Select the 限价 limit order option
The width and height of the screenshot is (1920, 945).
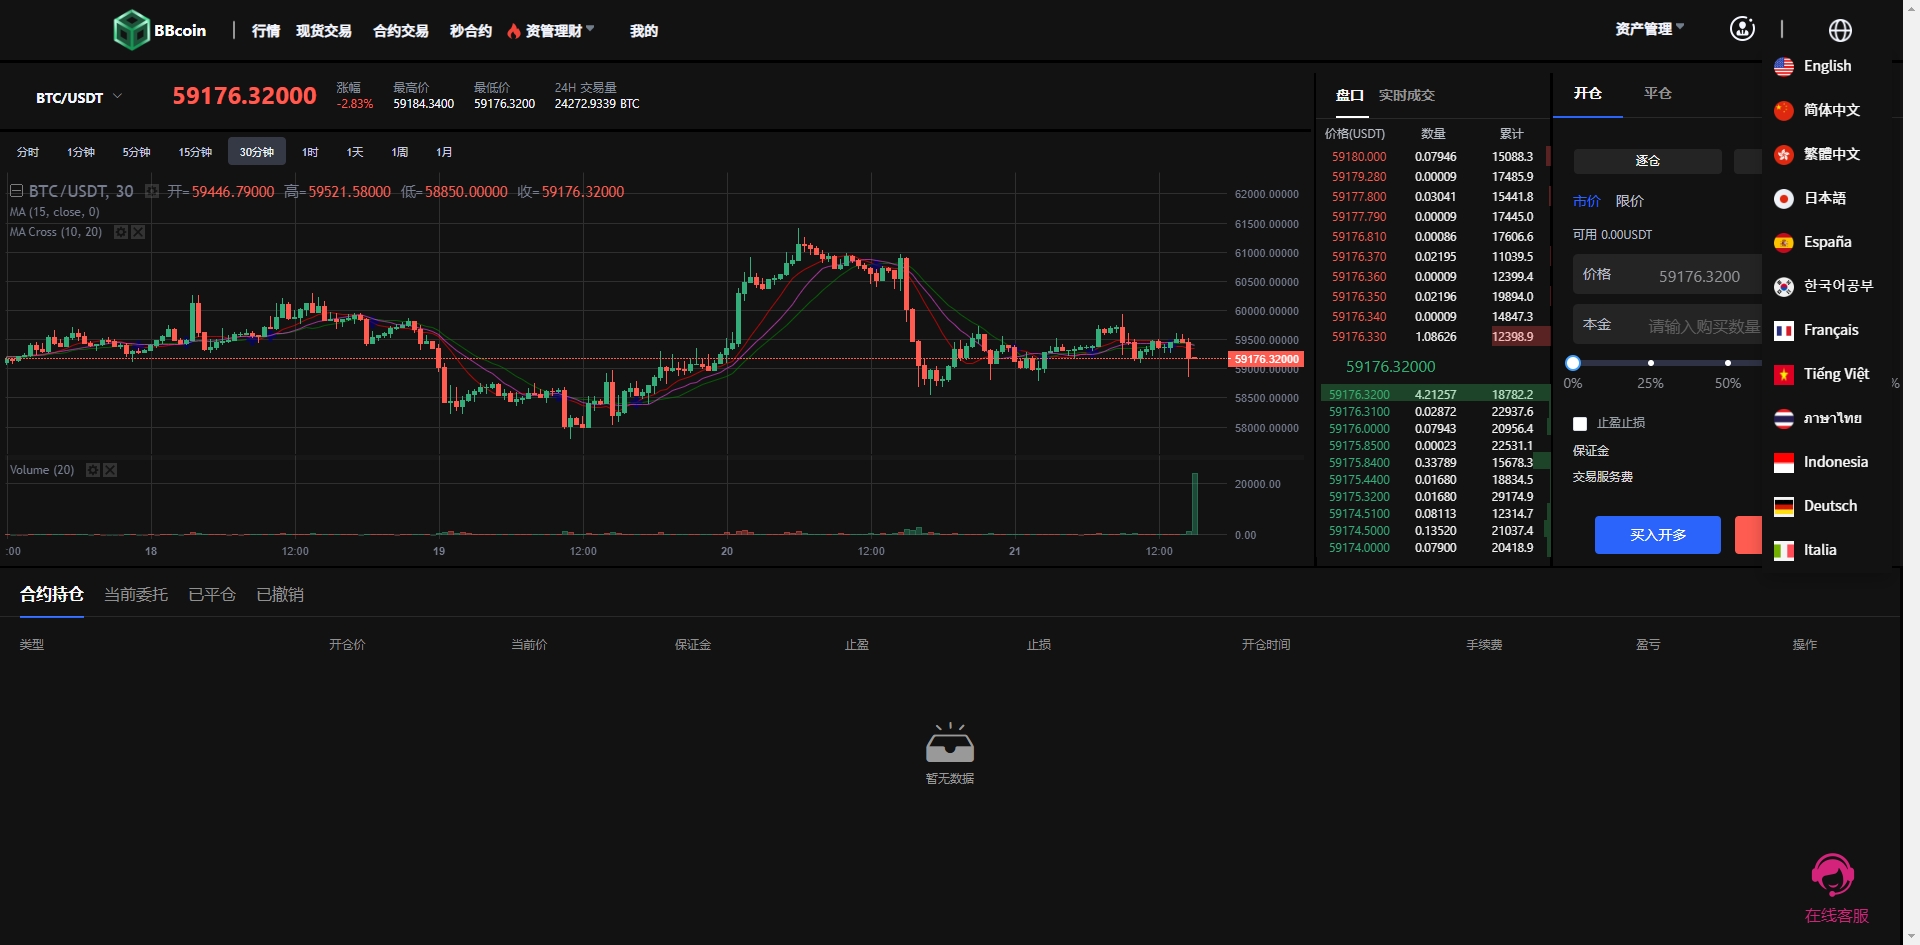tap(1629, 201)
